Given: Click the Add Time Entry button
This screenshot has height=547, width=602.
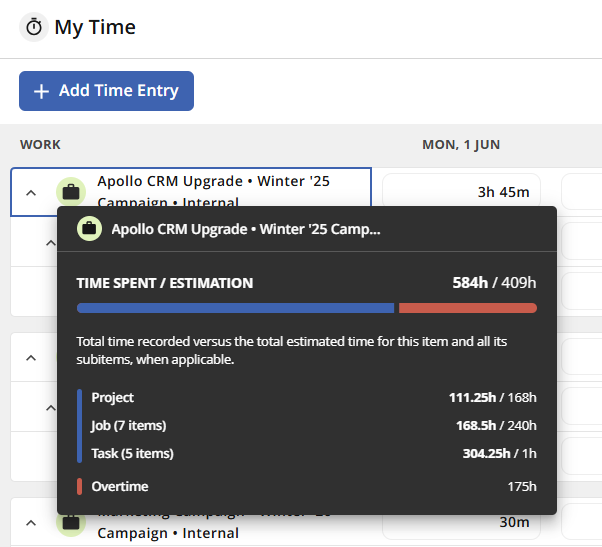Looking at the screenshot, I should tap(106, 91).
